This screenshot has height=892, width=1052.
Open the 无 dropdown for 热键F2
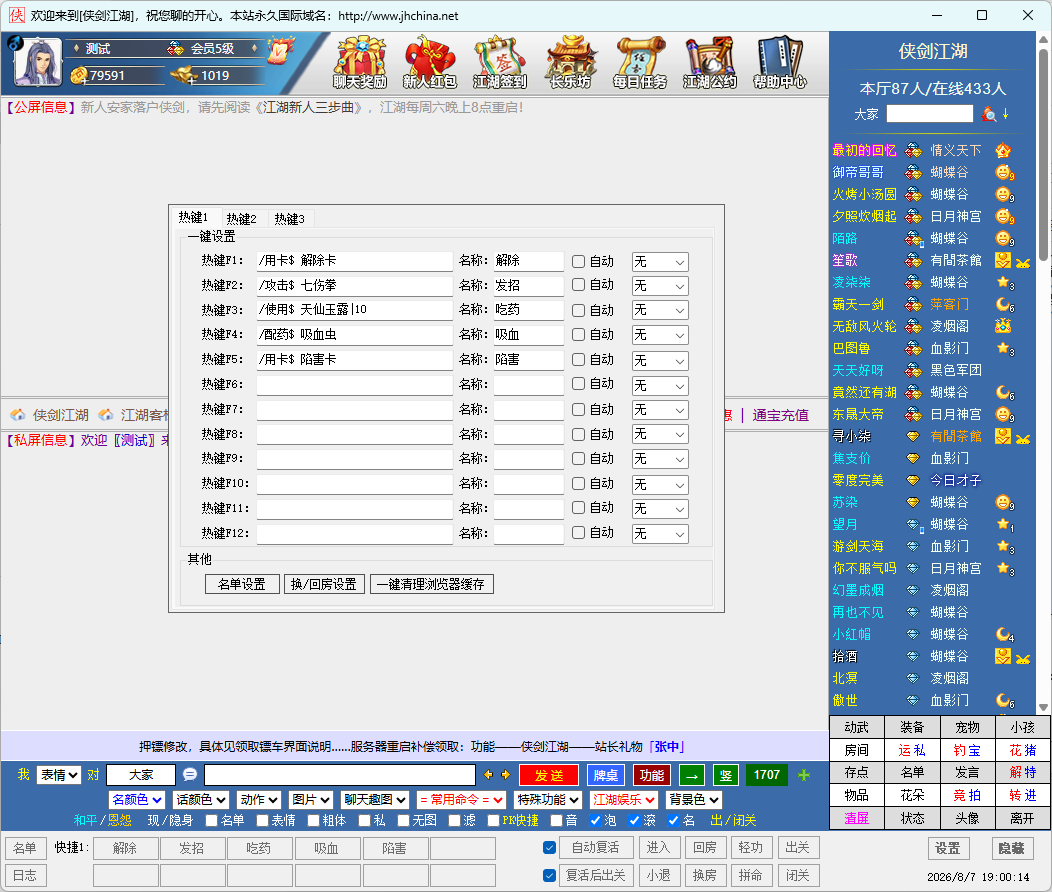click(660, 286)
